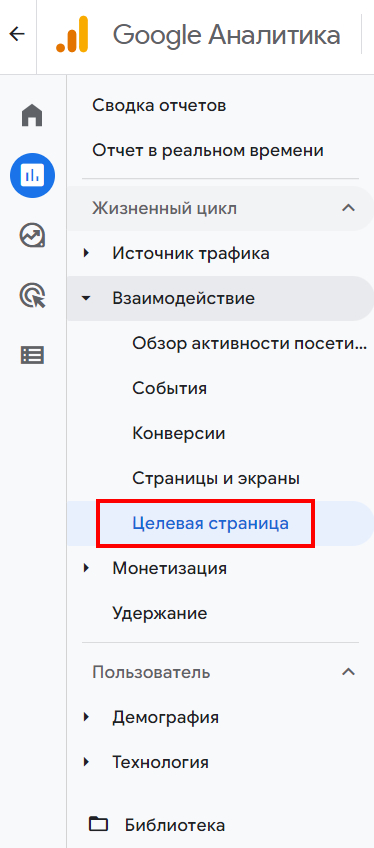Open the Advertising cursor target icon

32,296
